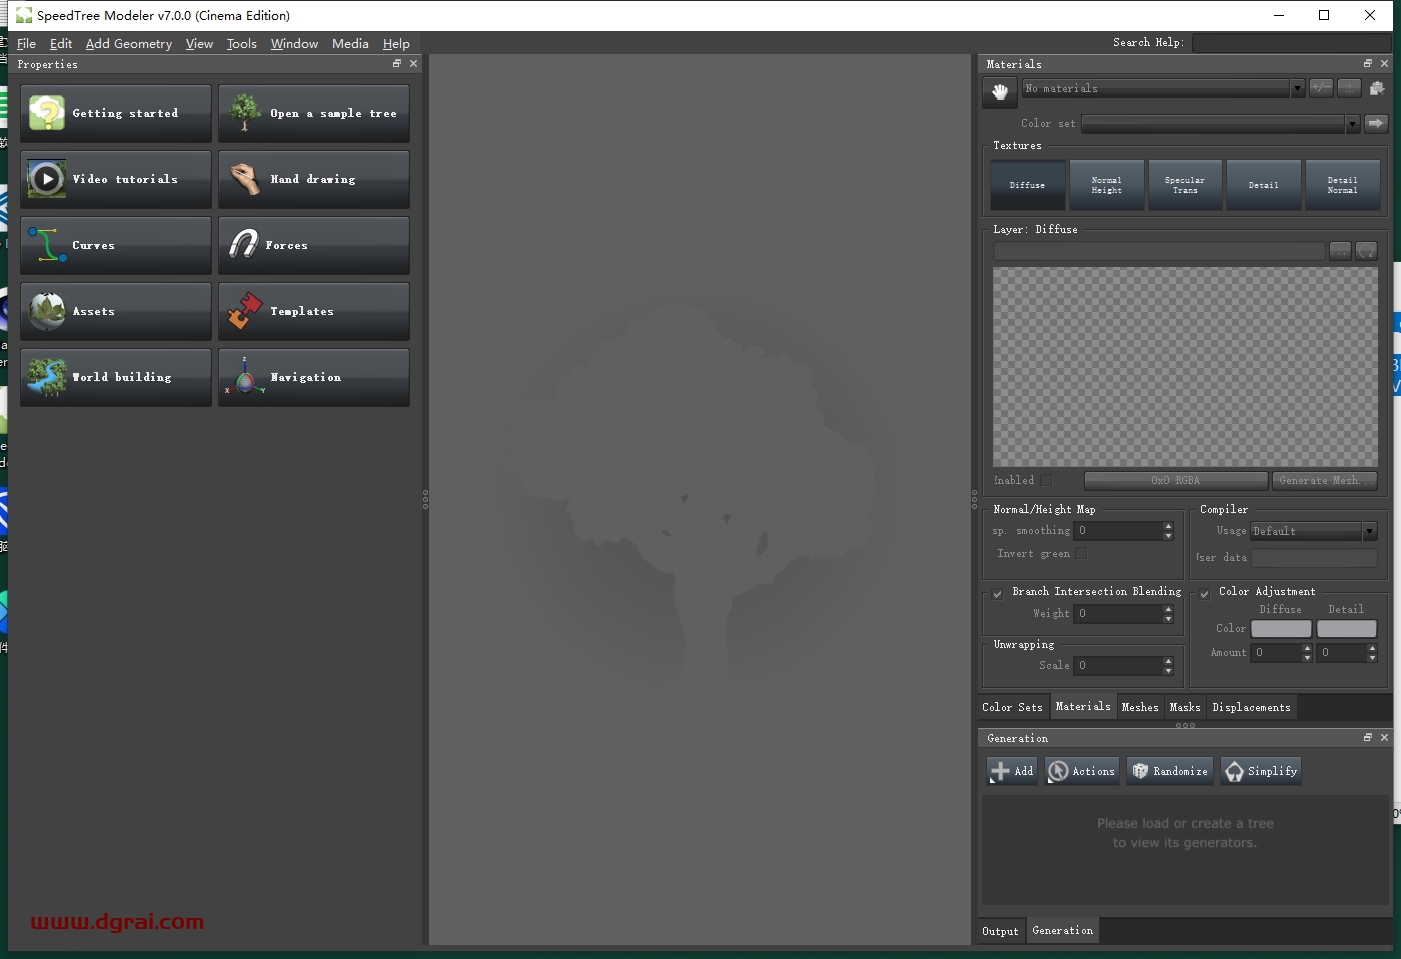
Task: Open the Add Geometry menu
Action: pos(129,43)
